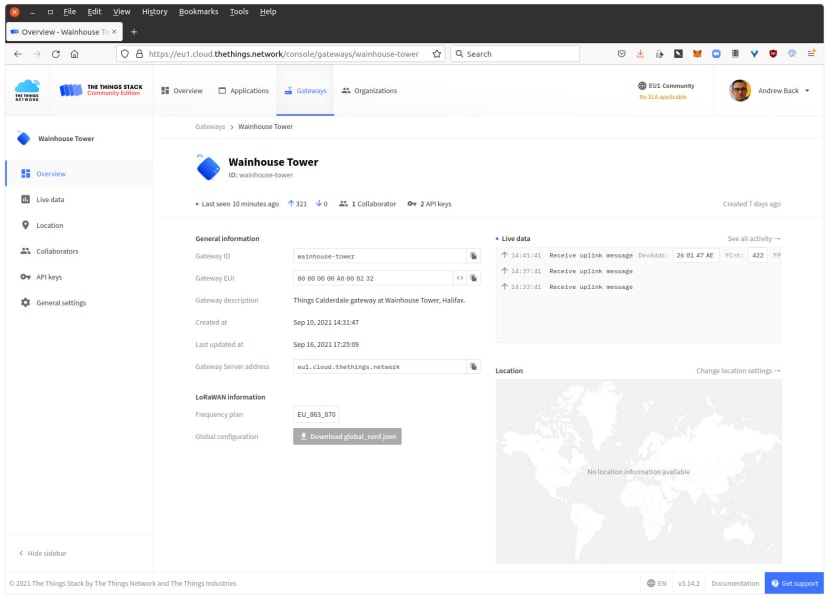Copy the Gateway ID to clipboard
The image size is (829, 599).
(x=474, y=256)
